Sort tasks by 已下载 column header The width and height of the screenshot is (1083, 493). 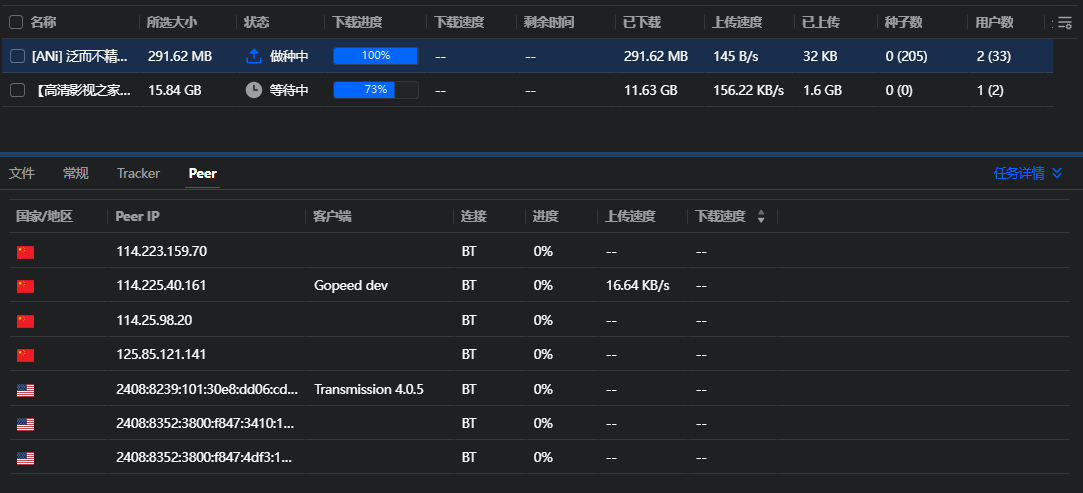click(642, 22)
